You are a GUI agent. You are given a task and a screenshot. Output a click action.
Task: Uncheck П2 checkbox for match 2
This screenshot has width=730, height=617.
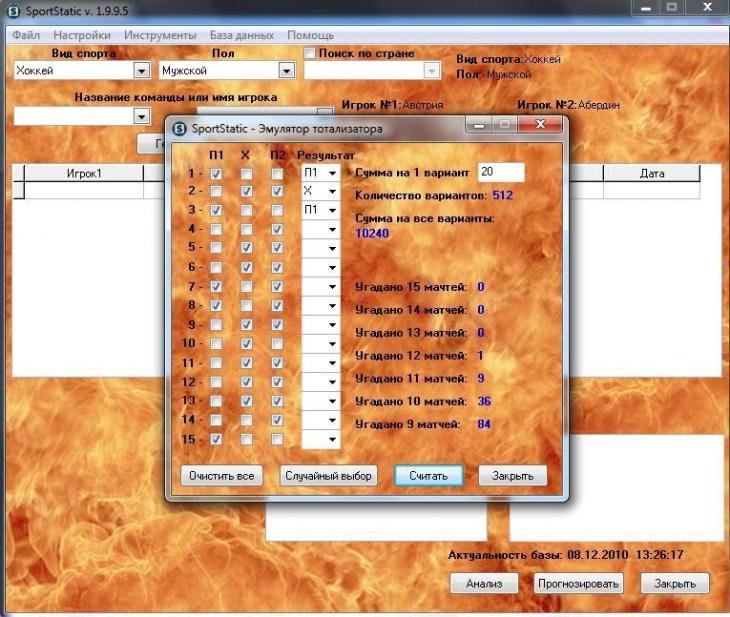coord(277,191)
